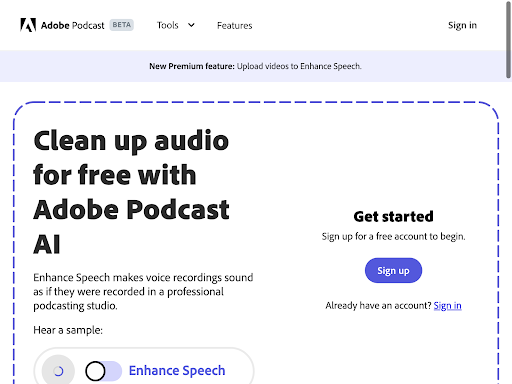Screen dimensions: 512x384
Task: Click the Get started heading
Action: (x=393, y=217)
